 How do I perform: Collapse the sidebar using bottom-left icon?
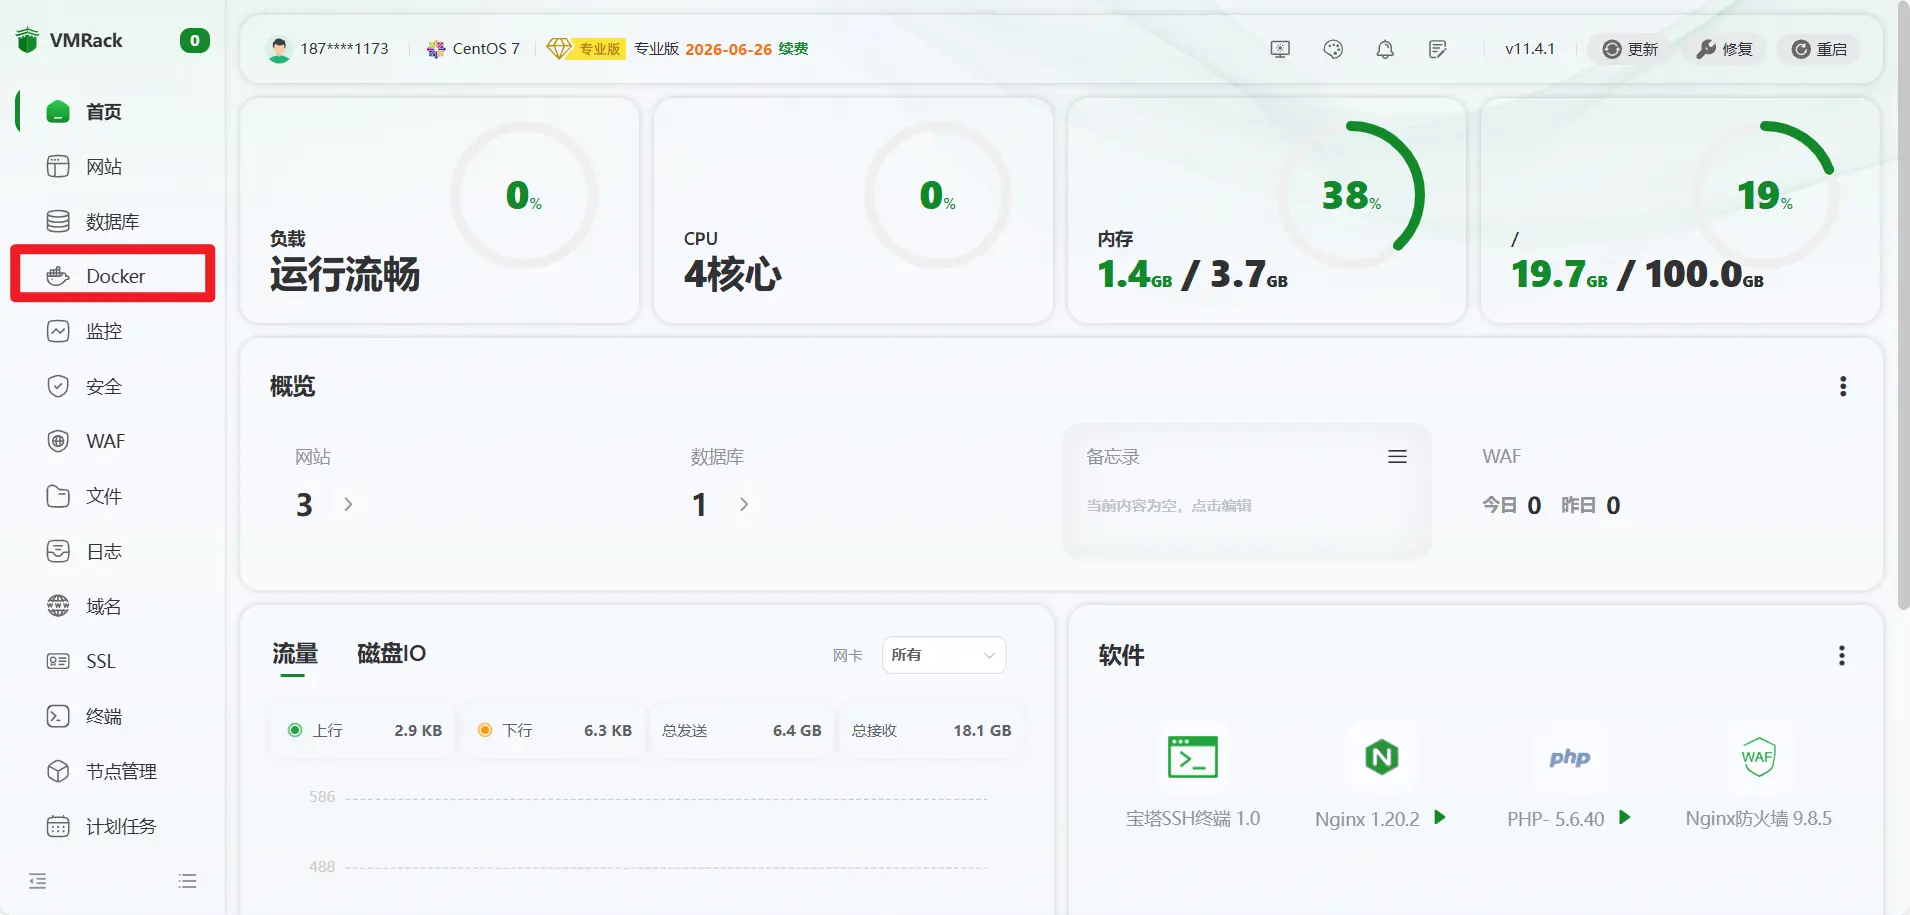pyautogui.click(x=38, y=881)
